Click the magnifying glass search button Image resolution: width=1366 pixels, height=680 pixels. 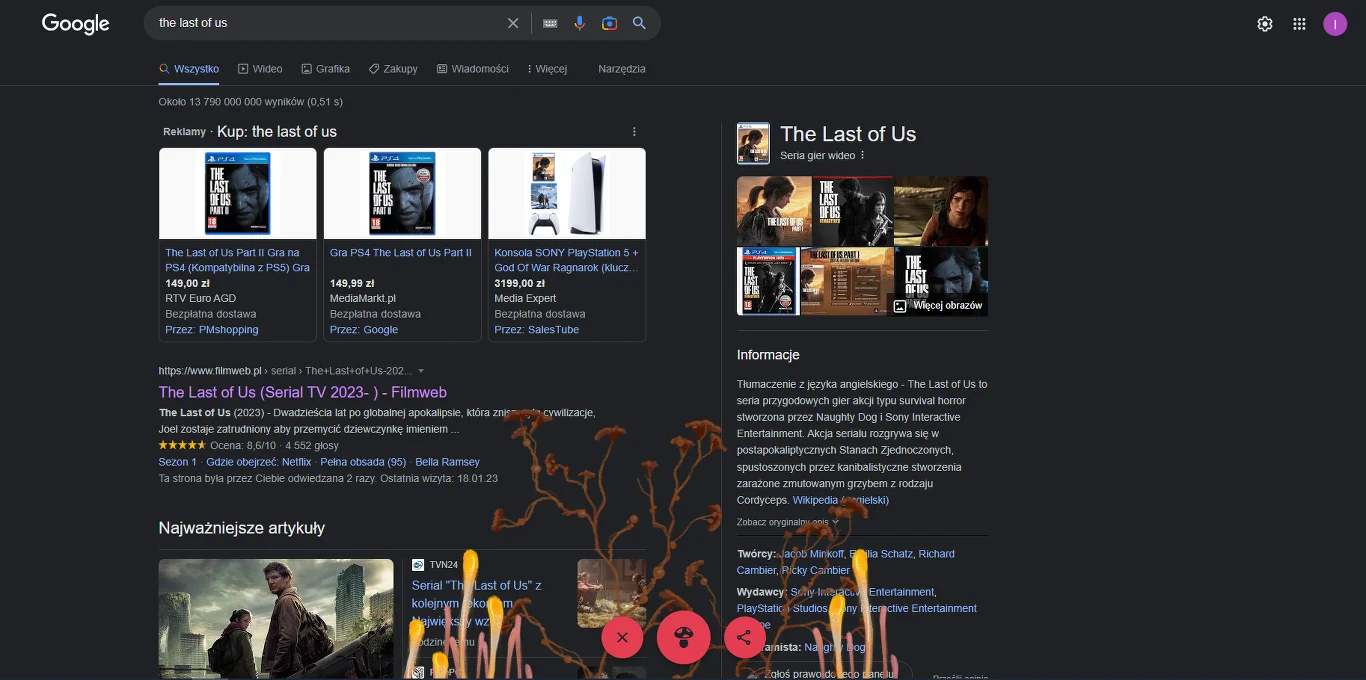(x=640, y=23)
